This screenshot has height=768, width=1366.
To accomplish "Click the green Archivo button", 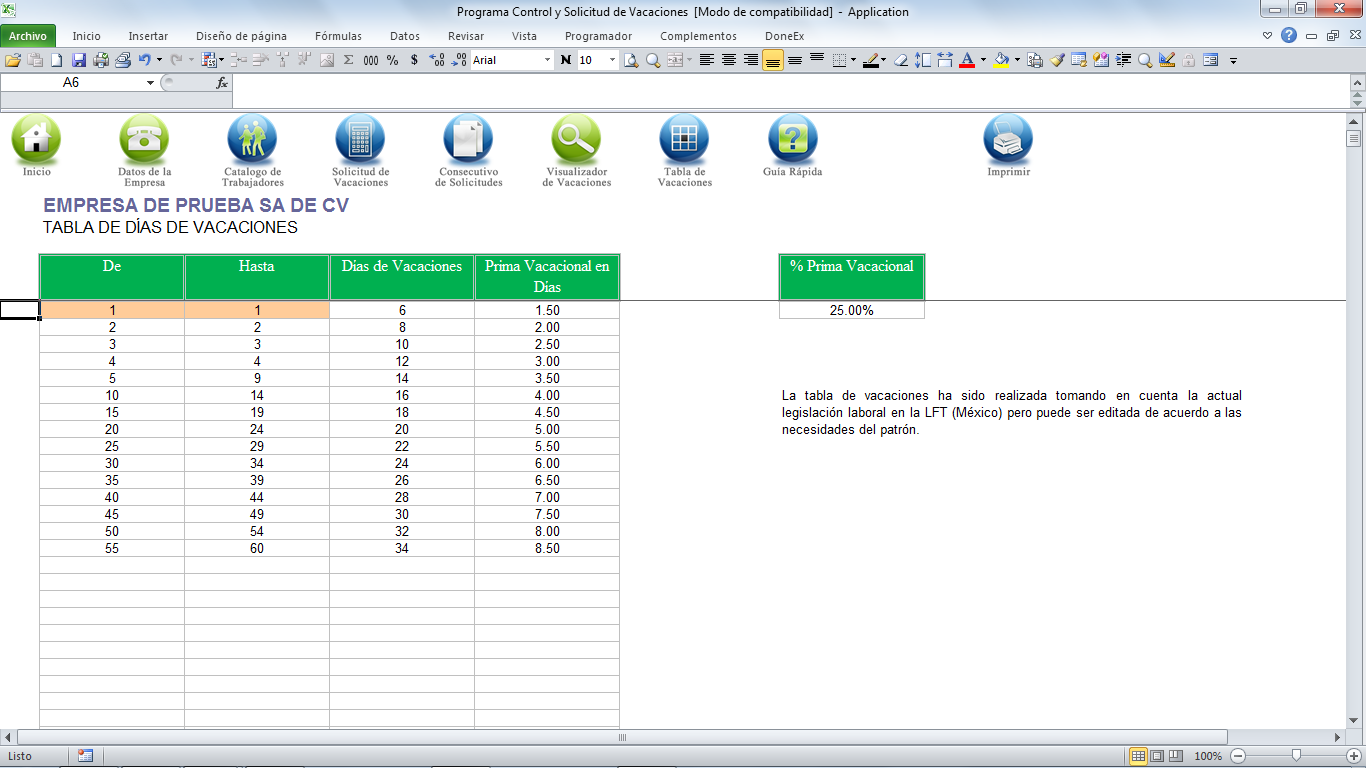I will point(28,36).
